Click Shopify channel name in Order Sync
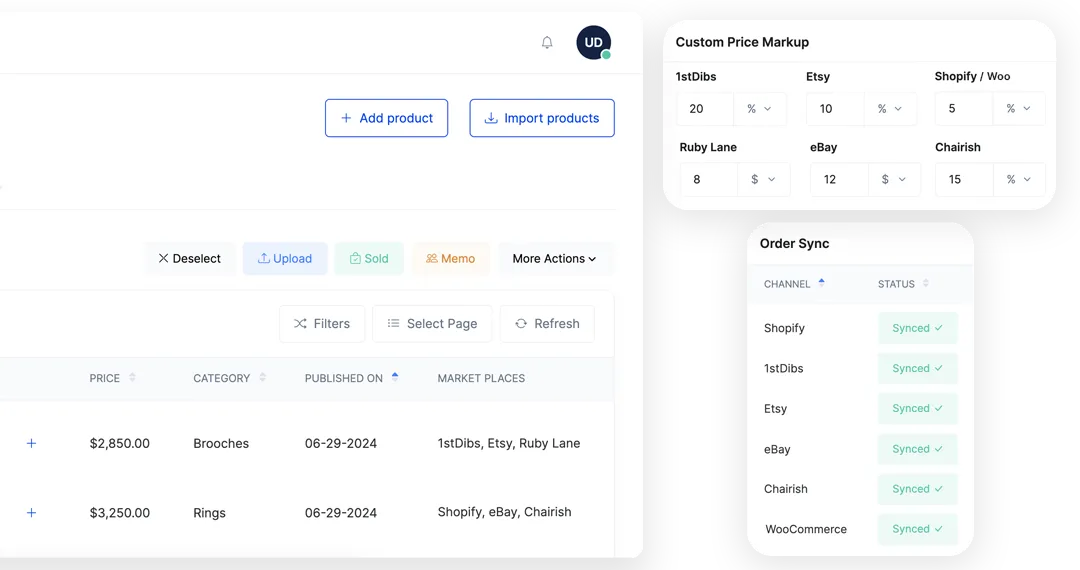The width and height of the screenshot is (1080, 570). (x=784, y=328)
